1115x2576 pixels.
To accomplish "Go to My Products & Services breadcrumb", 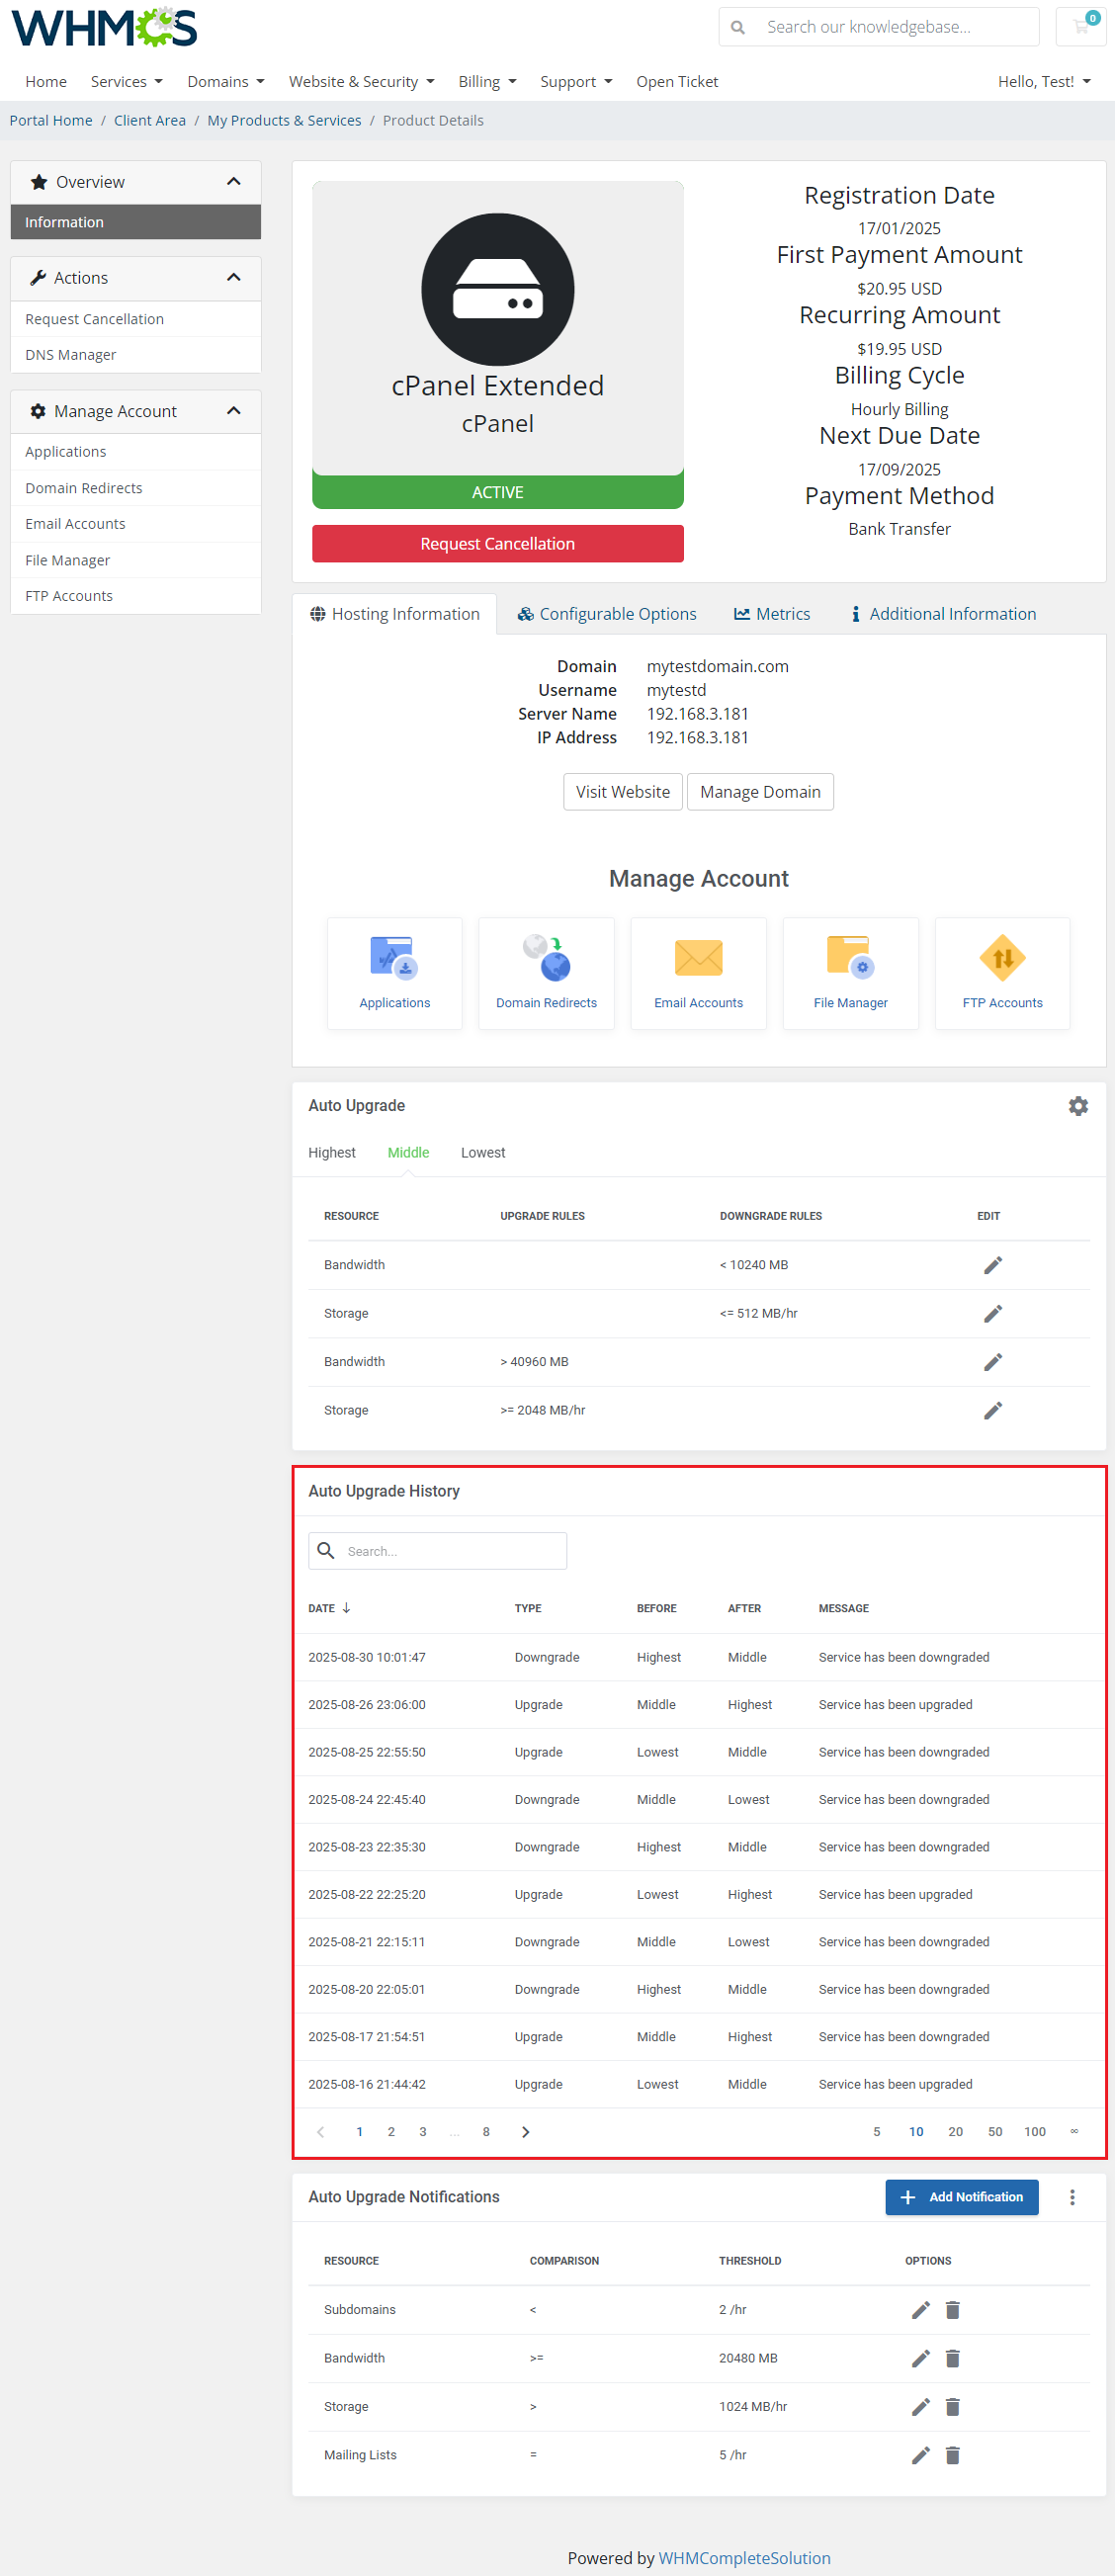I will coord(284,120).
